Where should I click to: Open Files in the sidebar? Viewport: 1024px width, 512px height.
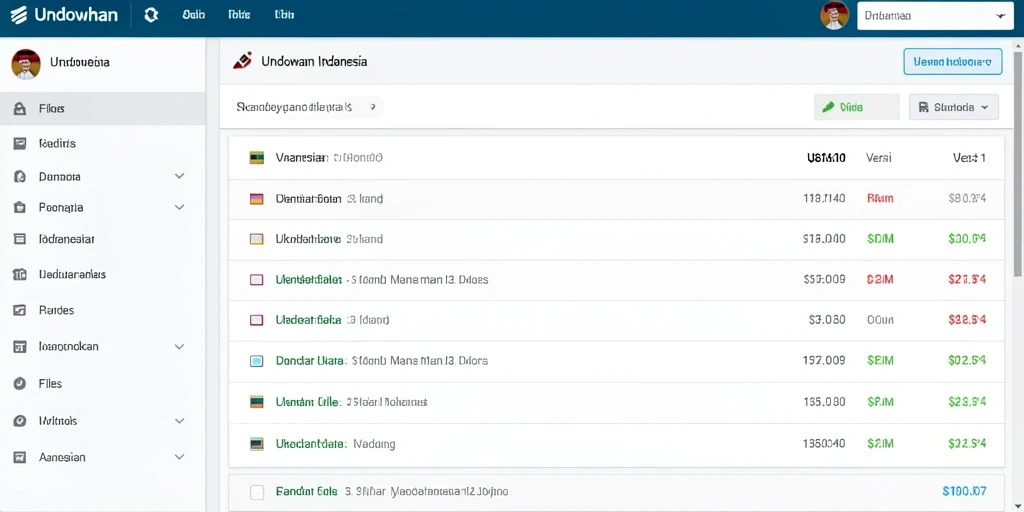(x=50, y=383)
